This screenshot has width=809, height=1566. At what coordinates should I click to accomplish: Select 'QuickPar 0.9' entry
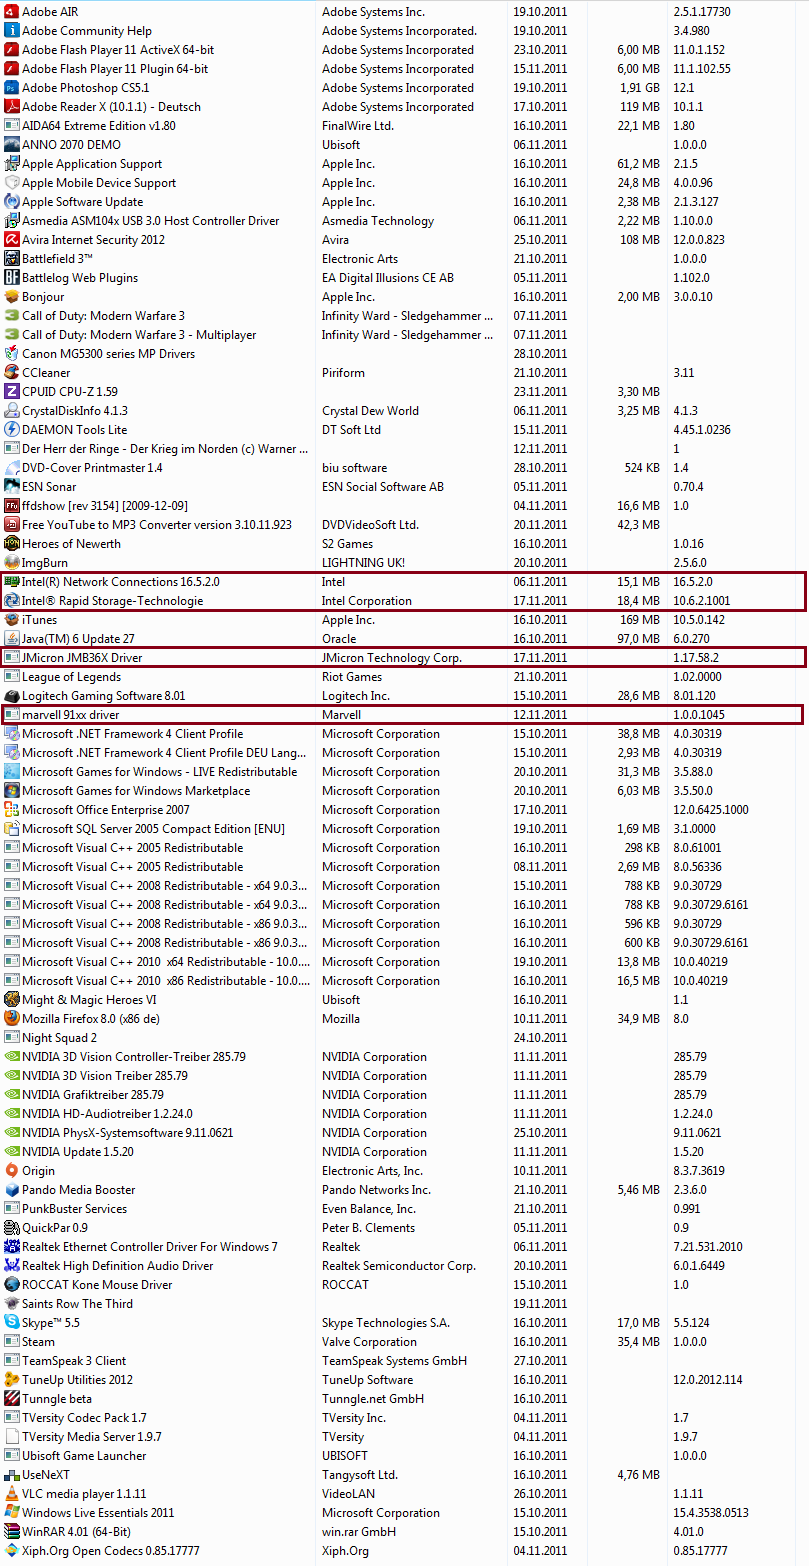point(55,1228)
